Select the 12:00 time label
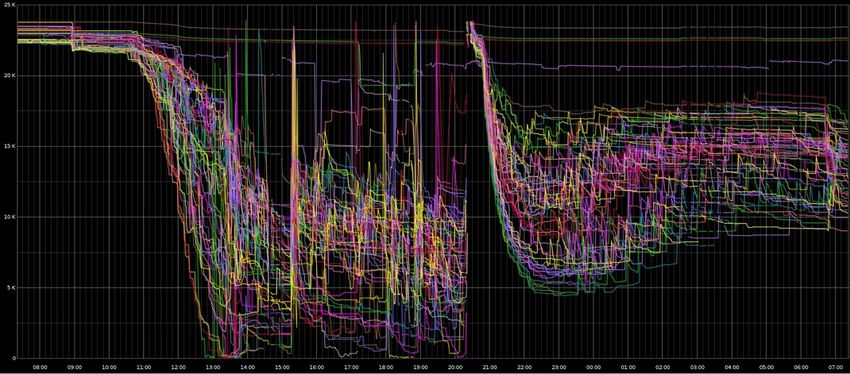 coord(179,367)
